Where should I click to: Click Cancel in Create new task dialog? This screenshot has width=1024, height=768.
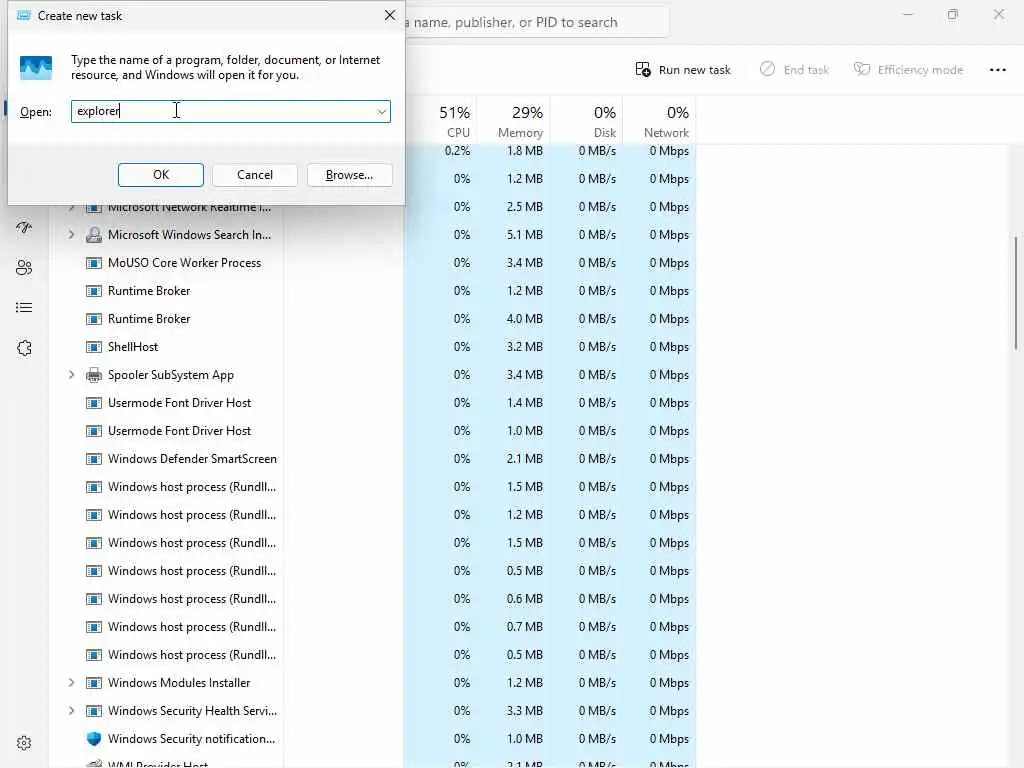pyautogui.click(x=255, y=175)
